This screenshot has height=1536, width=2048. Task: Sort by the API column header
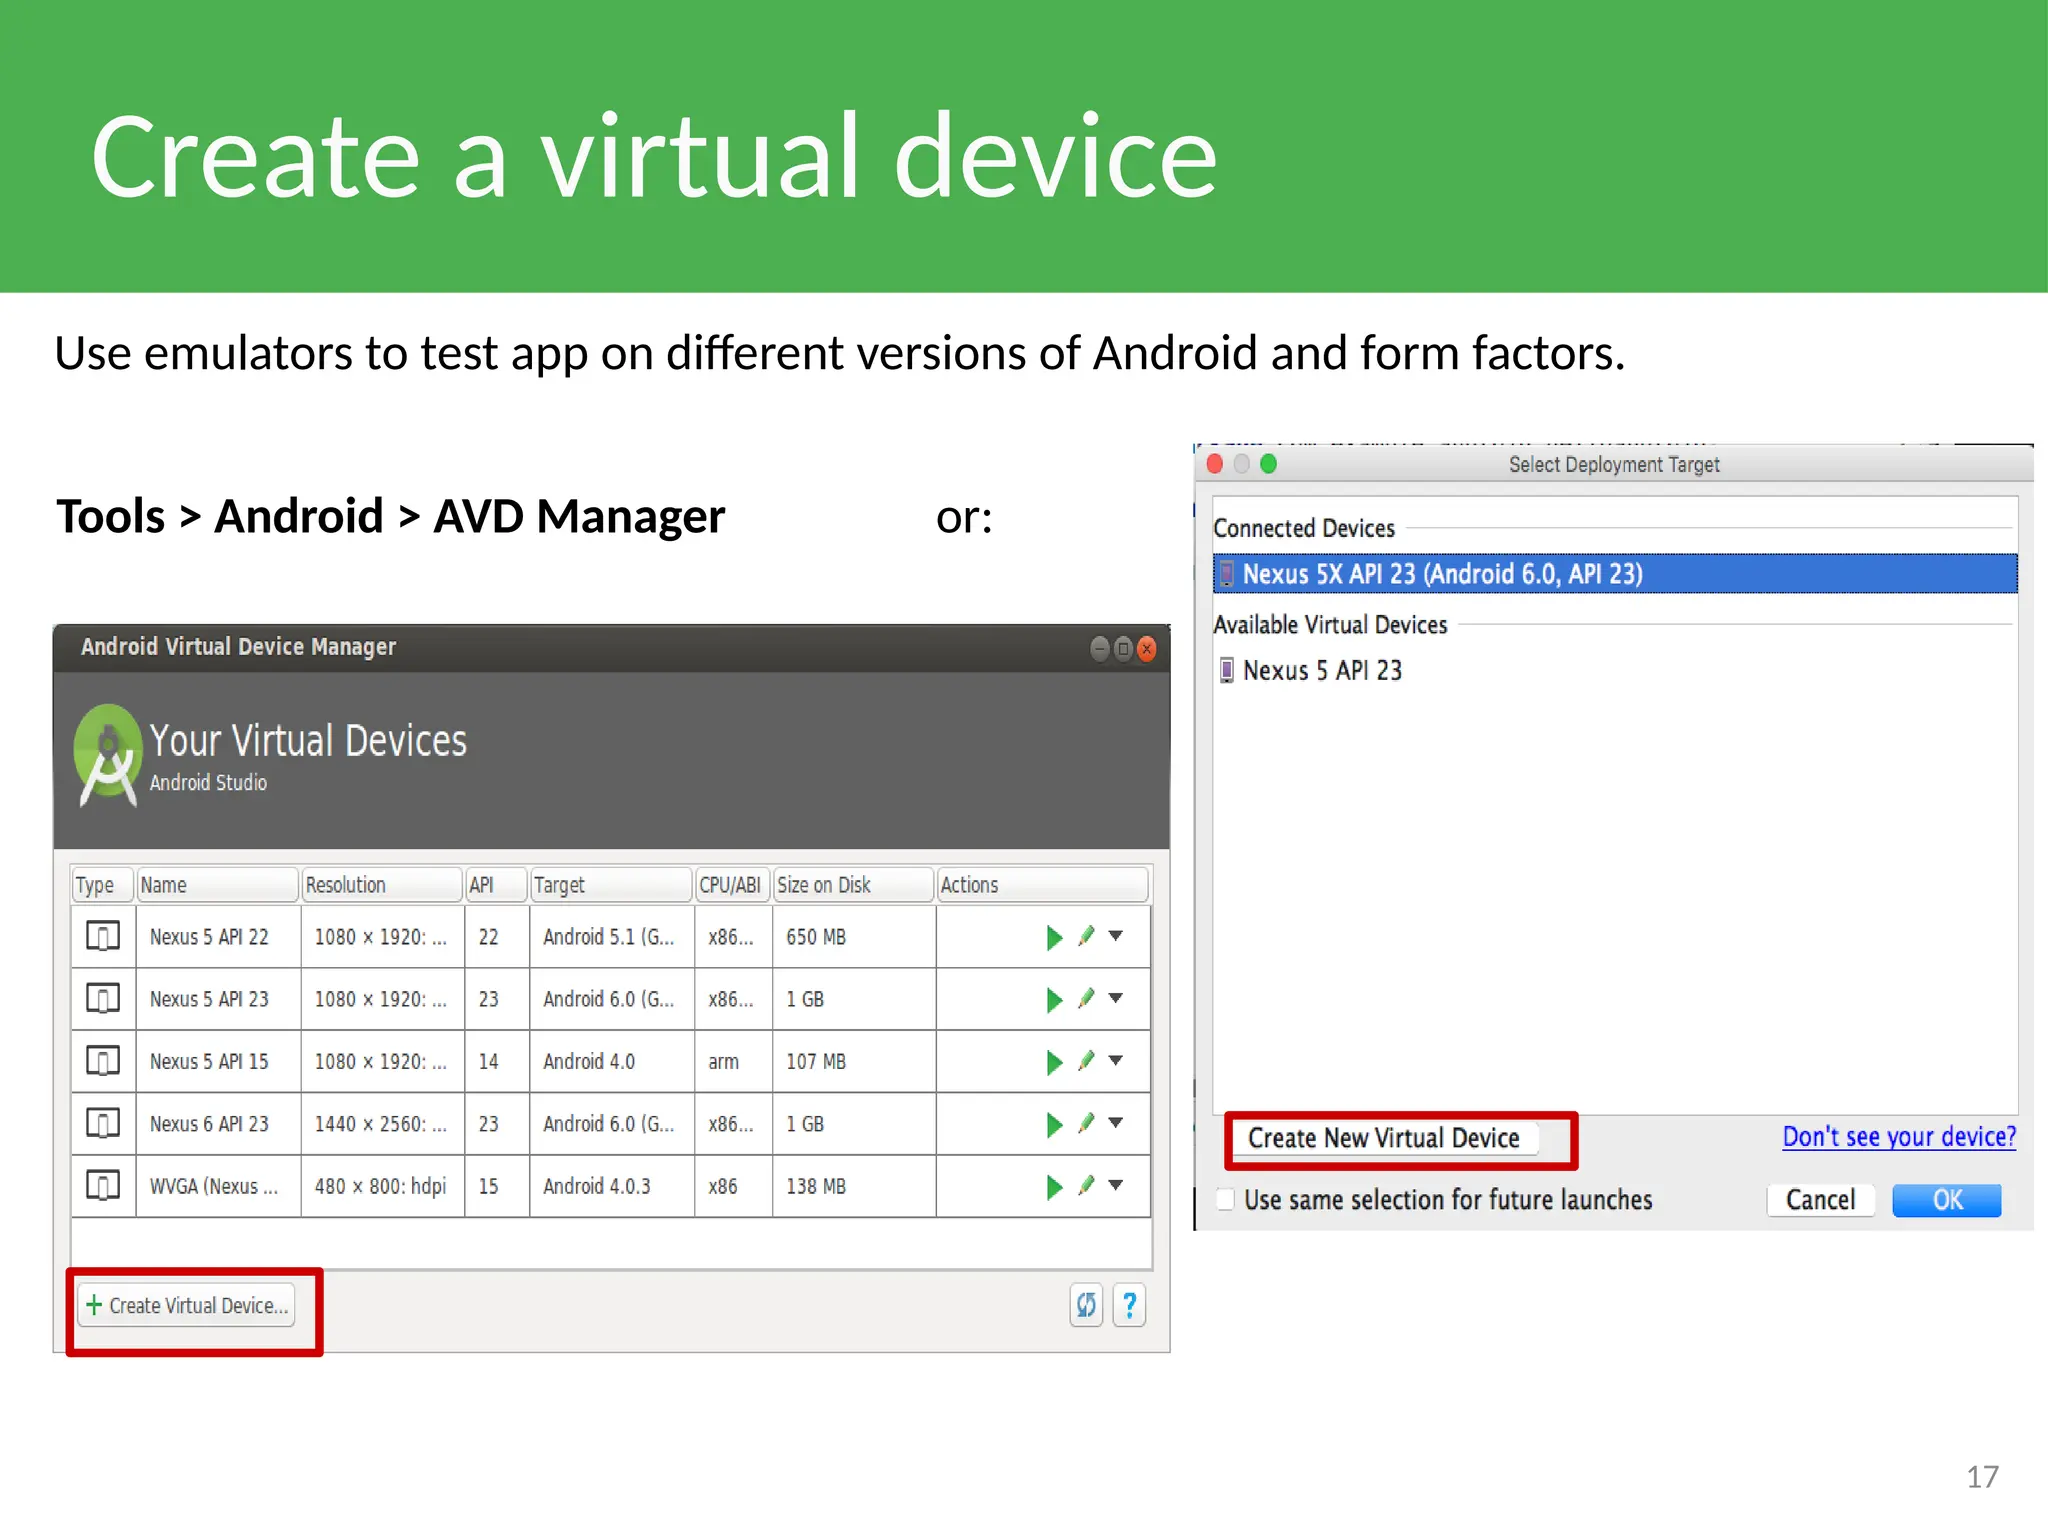click(x=496, y=885)
